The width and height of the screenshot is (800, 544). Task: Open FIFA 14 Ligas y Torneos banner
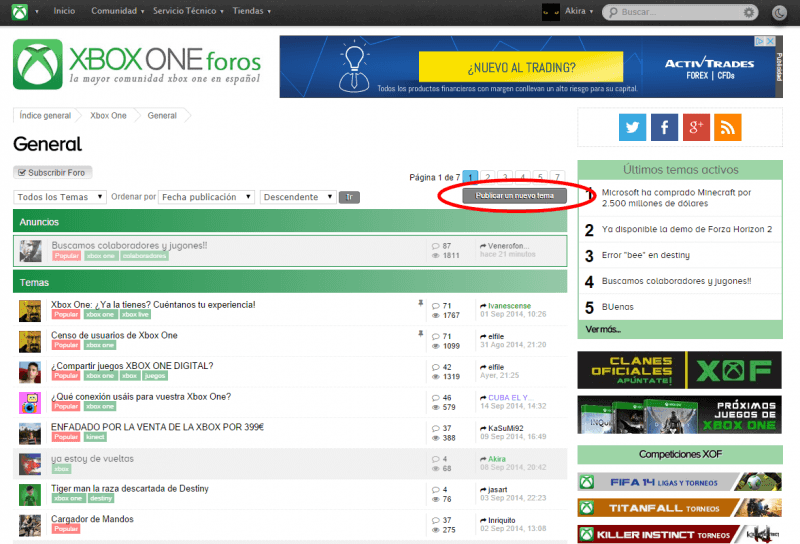(x=680, y=482)
